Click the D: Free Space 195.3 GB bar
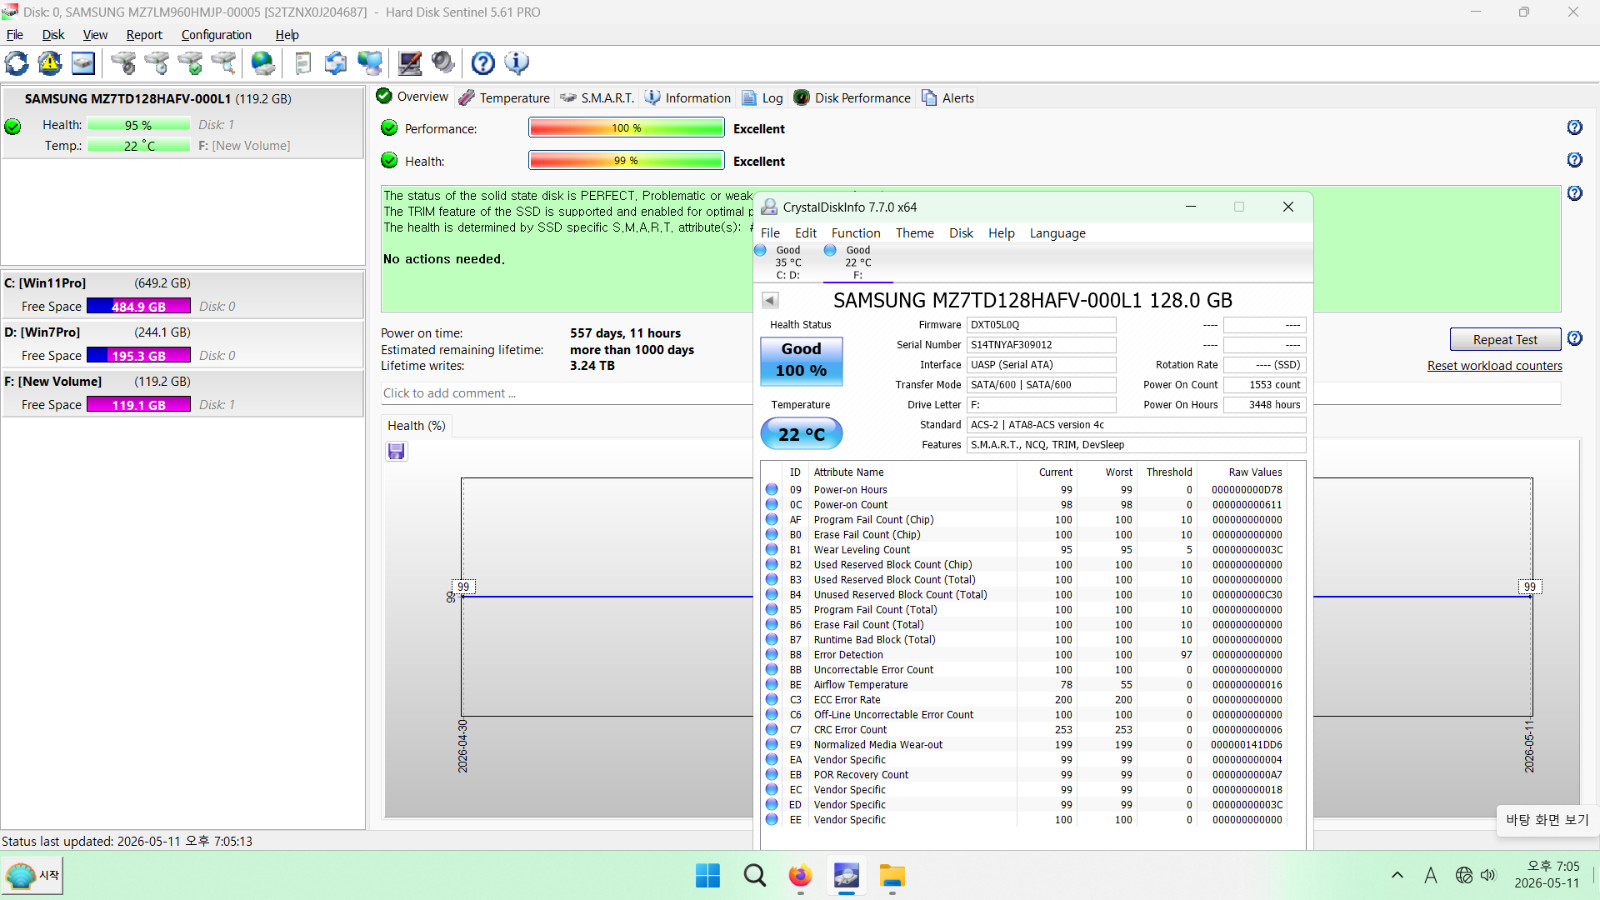 (139, 356)
